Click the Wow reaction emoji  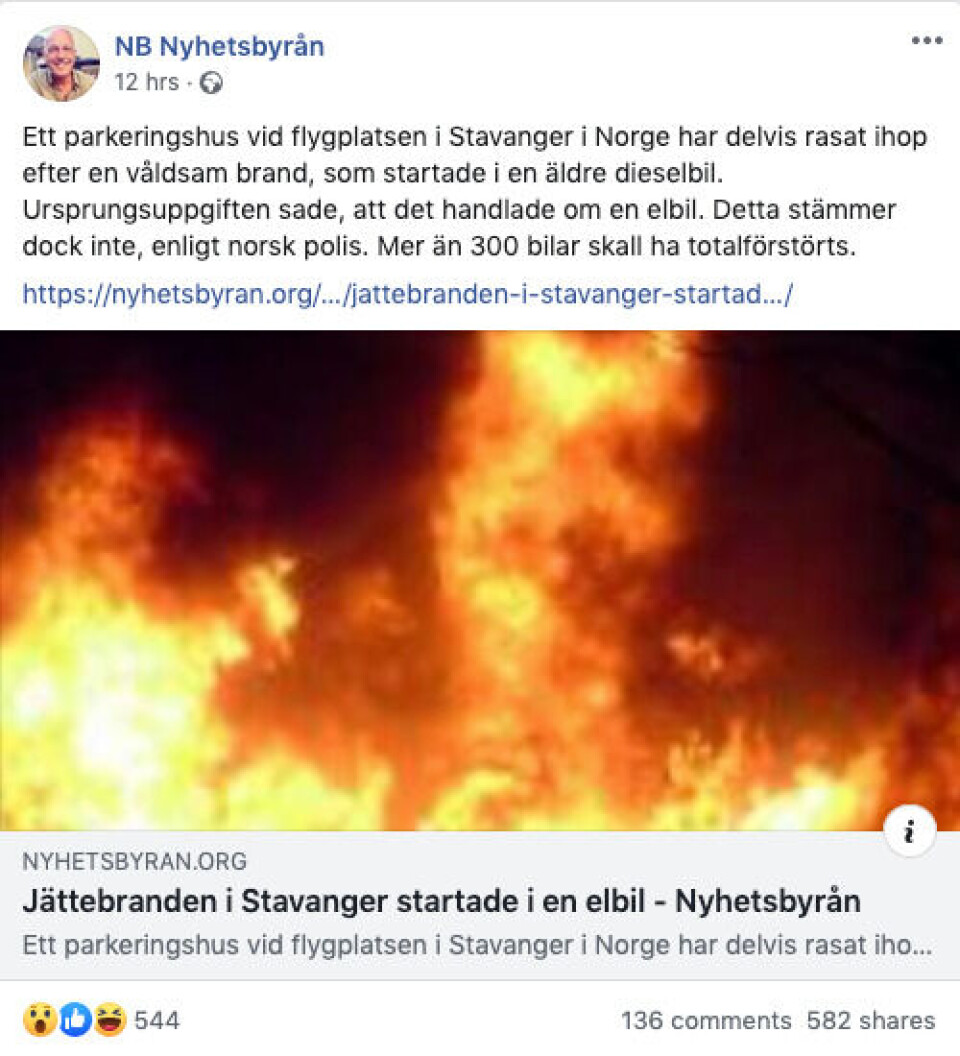(40, 1020)
